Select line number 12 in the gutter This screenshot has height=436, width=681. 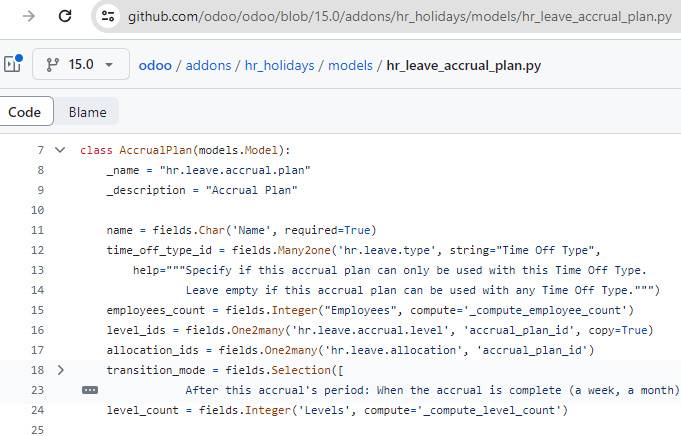pos(37,250)
